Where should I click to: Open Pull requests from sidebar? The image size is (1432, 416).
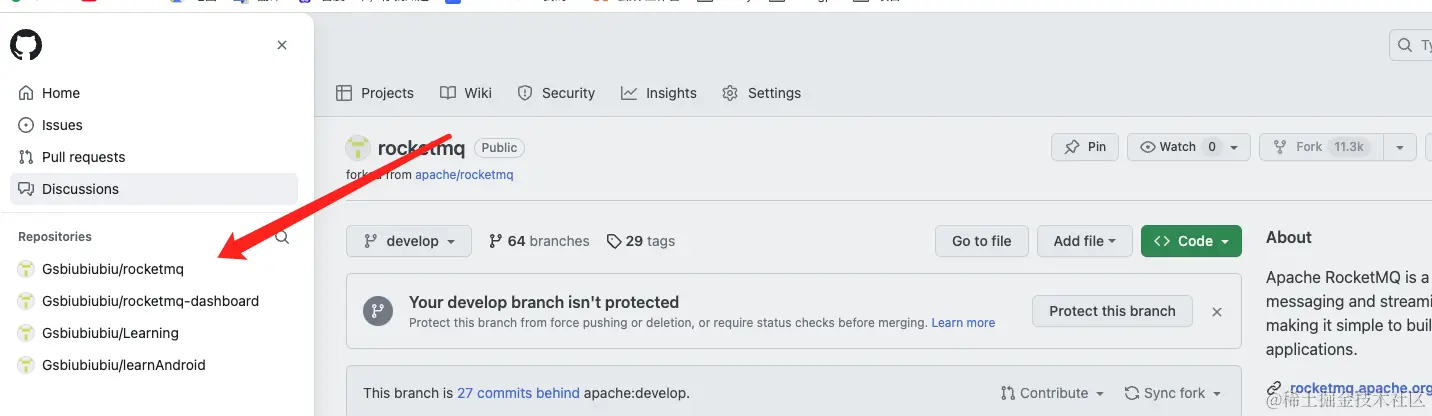point(83,157)
